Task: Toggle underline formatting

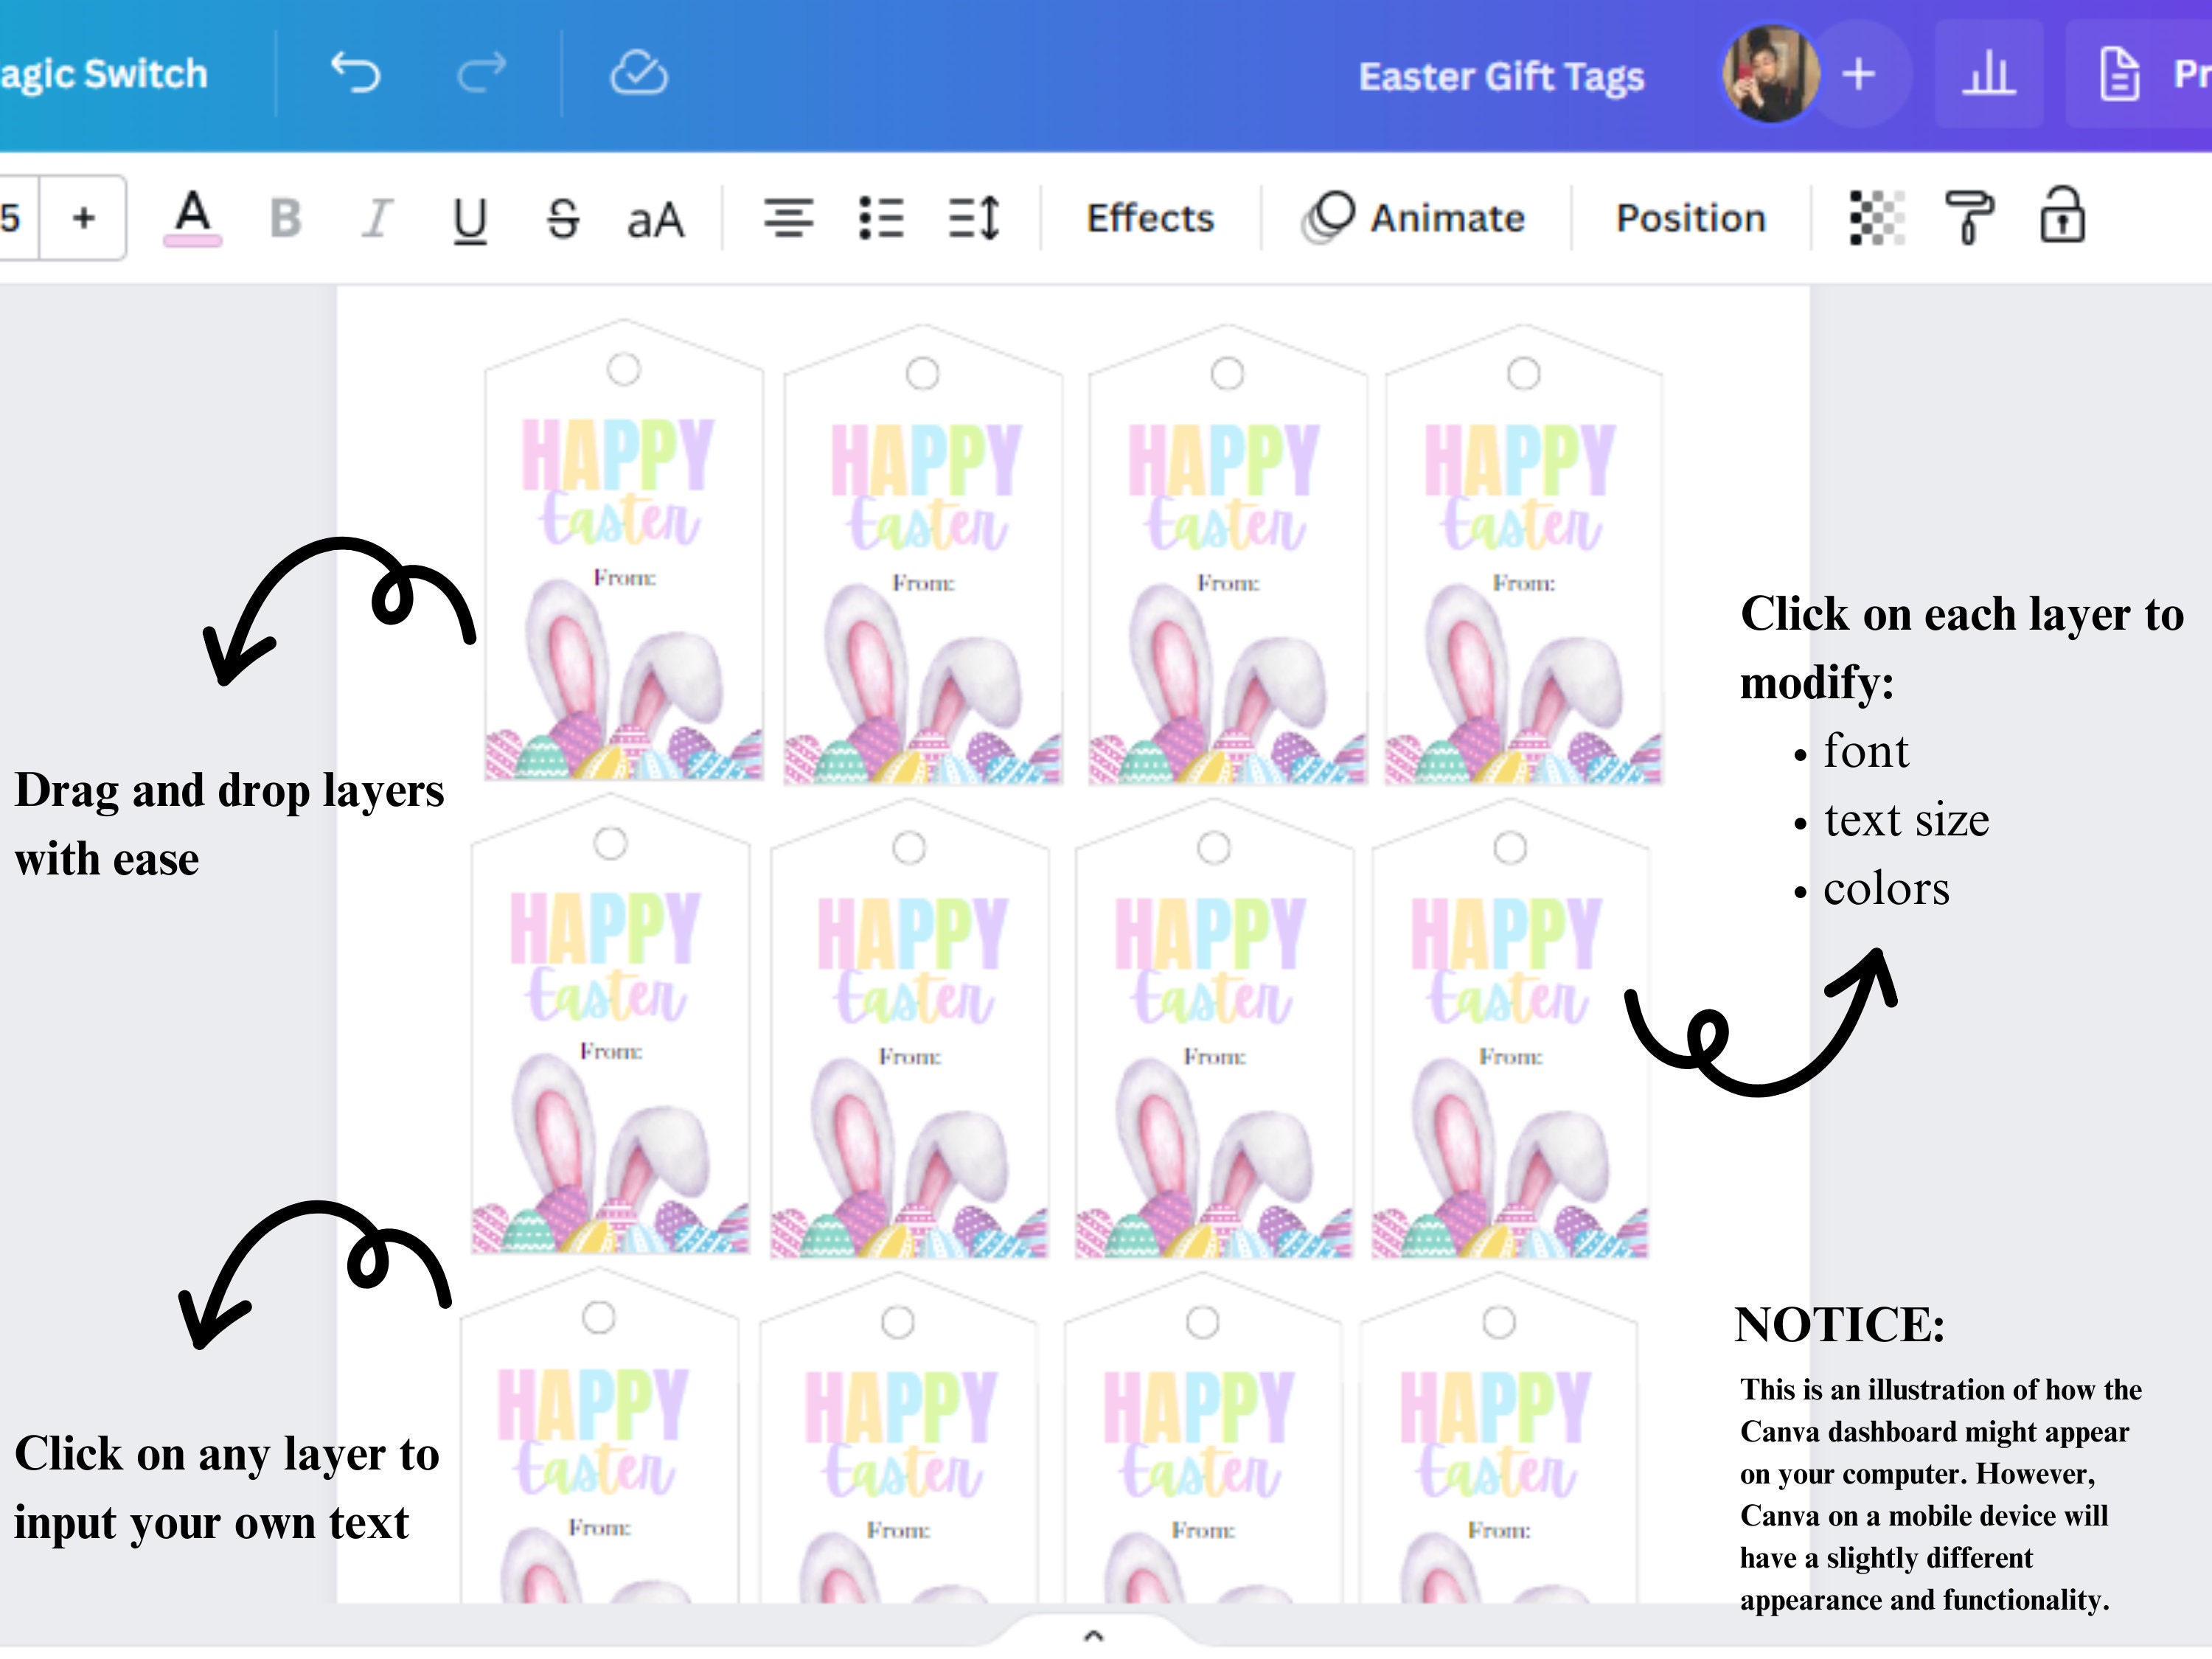Action: point(468,218)
